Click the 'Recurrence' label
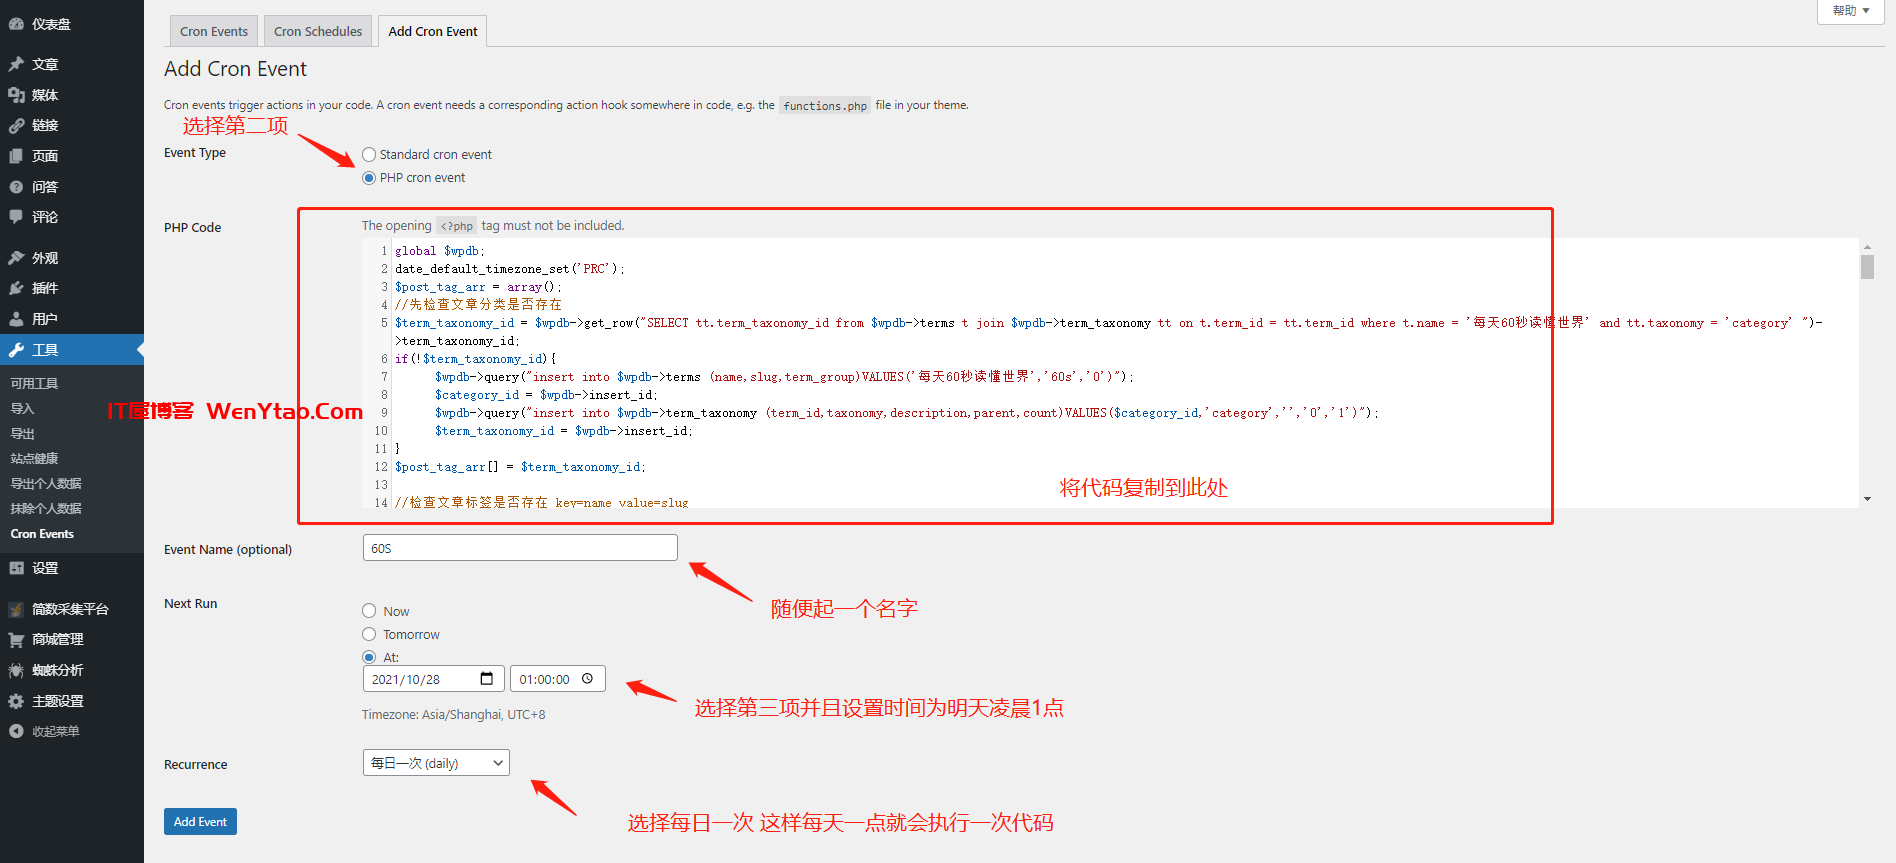 [x=196, y=764]
